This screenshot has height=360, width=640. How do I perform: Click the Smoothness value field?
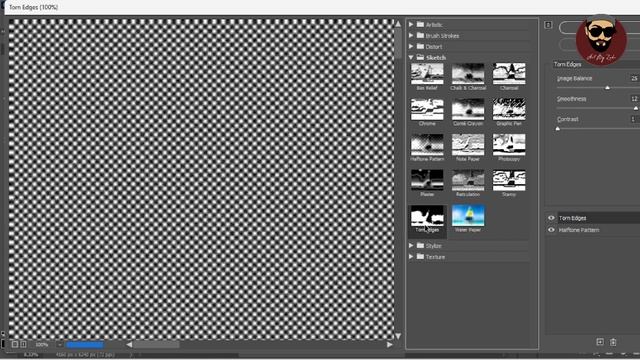tap(634, 98)
